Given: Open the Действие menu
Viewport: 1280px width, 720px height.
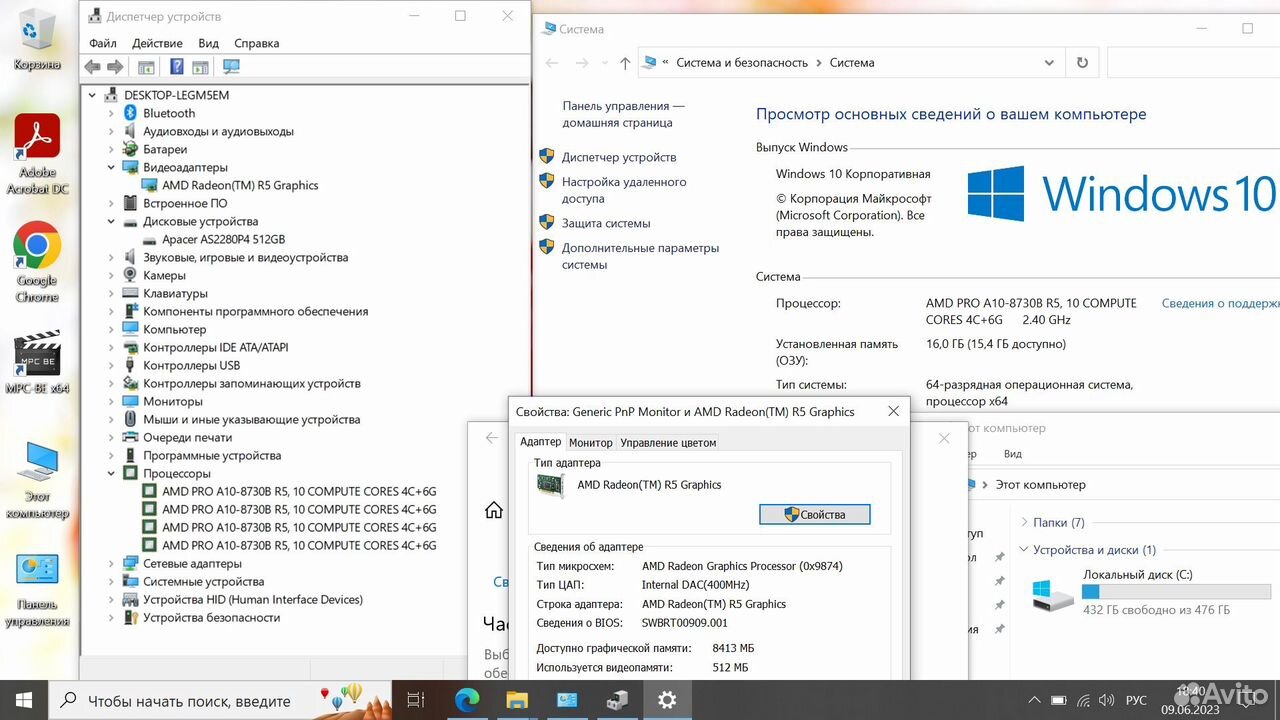Looking at the screenshot, I should 157,43.
